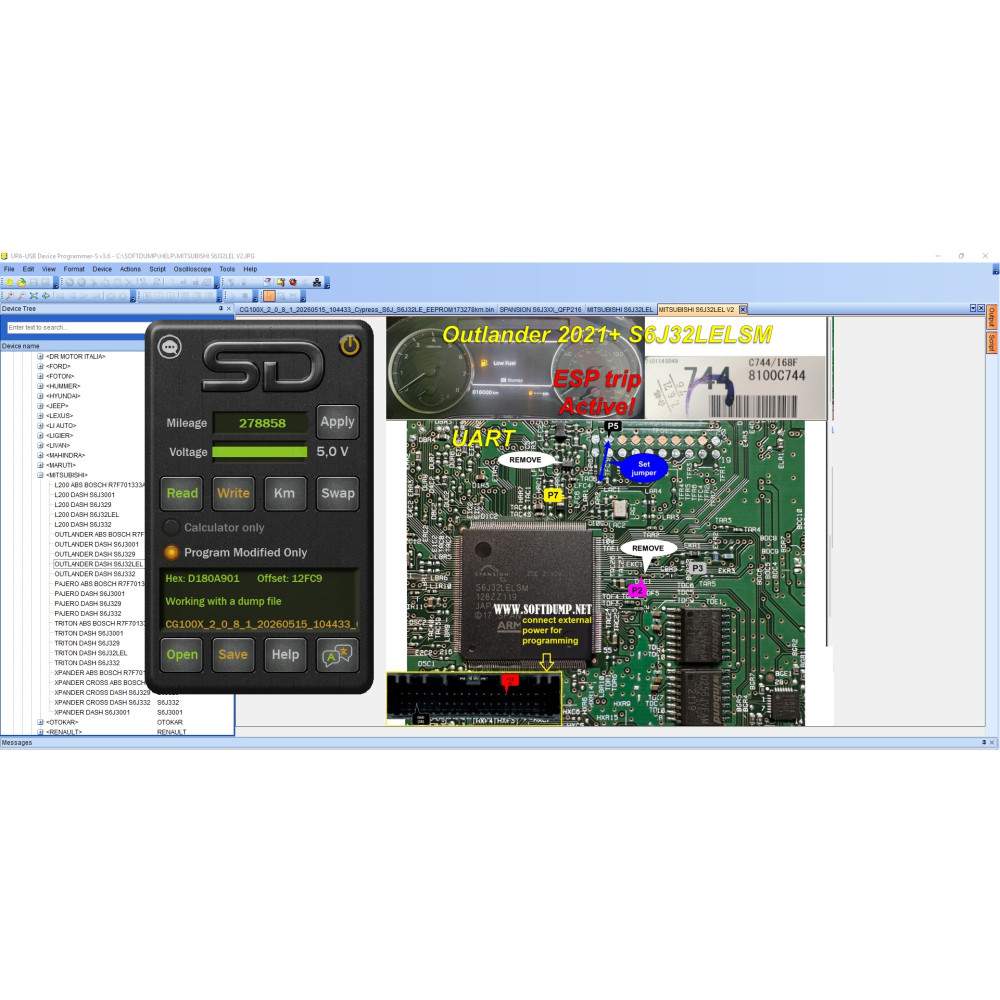The width and height of the screenshot is (1000, 1000).
Task: Click the Mileage value field 278858
Action: tap(260, 423)
